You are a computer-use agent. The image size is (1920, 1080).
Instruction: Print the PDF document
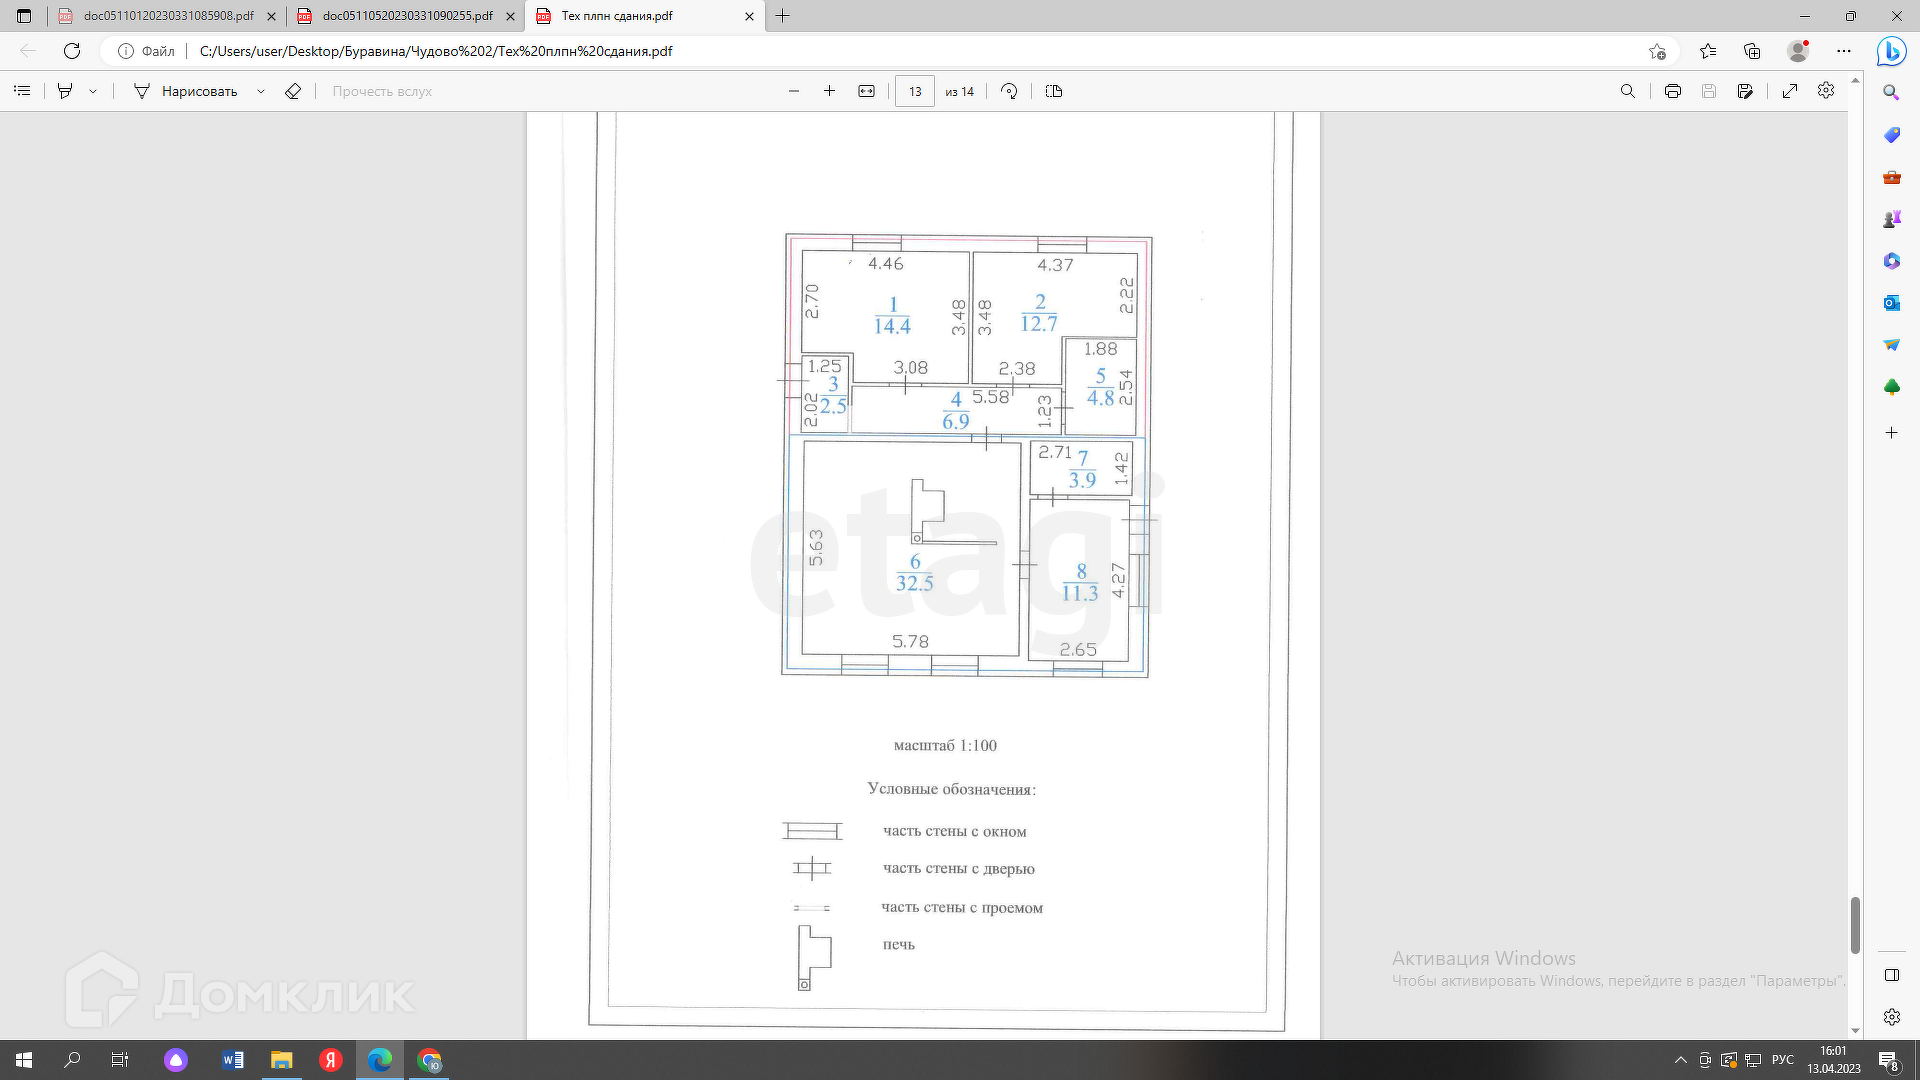point(1672,91)
